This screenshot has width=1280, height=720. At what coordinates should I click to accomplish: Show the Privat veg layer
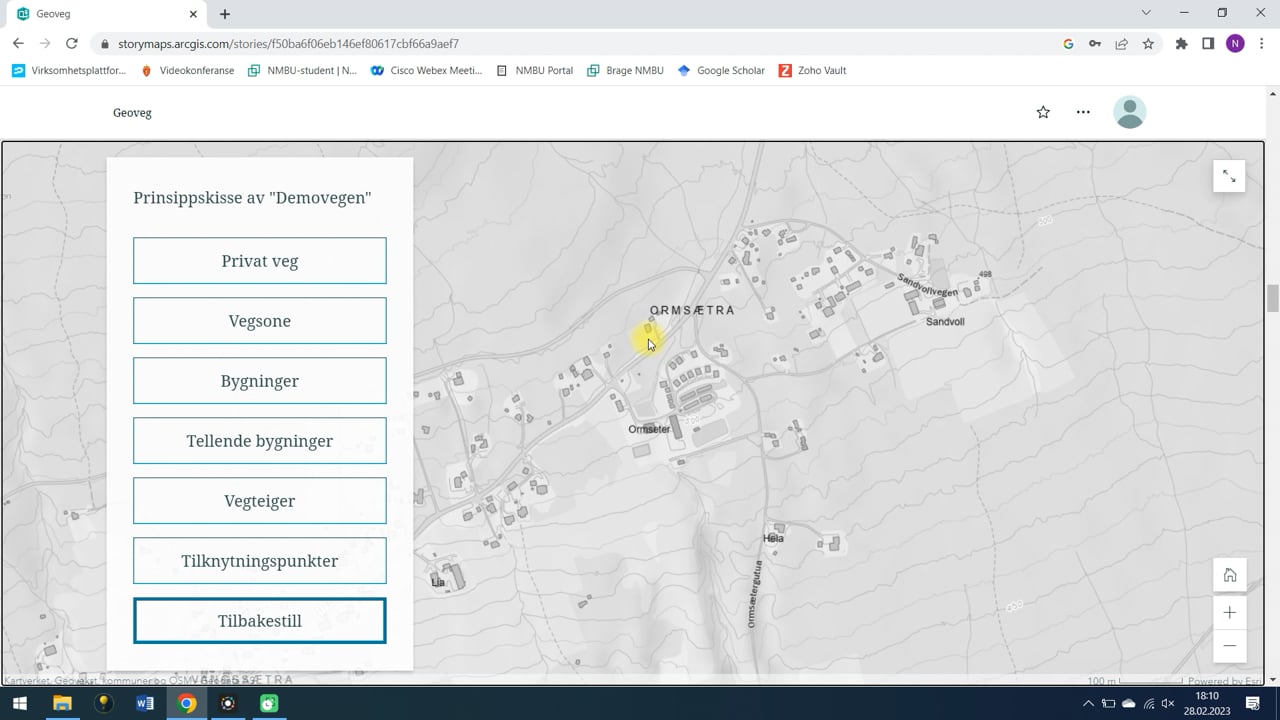(260, 261)
